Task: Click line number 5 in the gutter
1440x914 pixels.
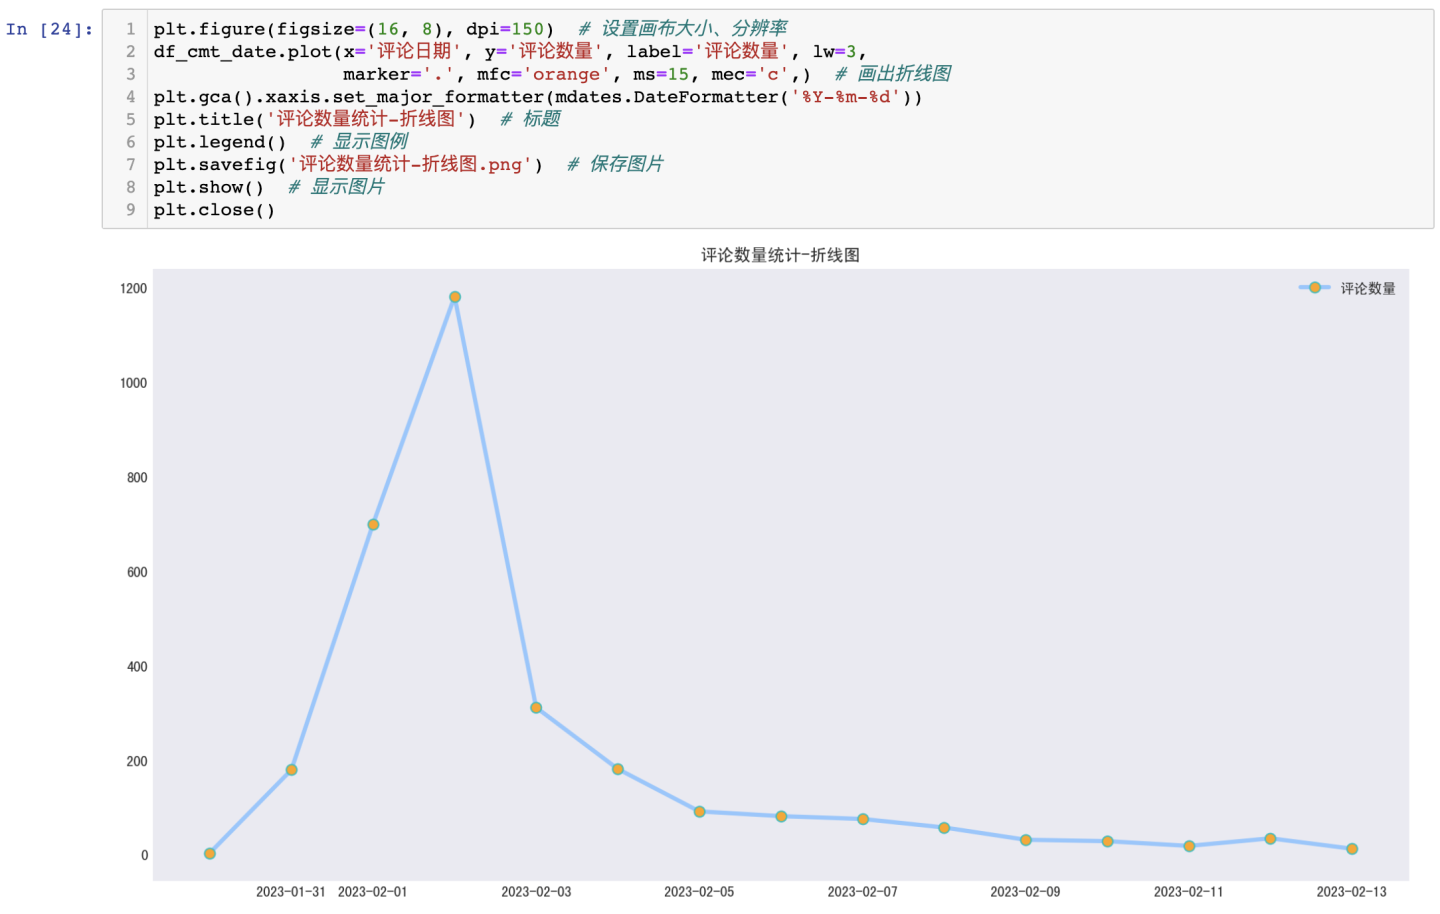Action: click(130, 119)
